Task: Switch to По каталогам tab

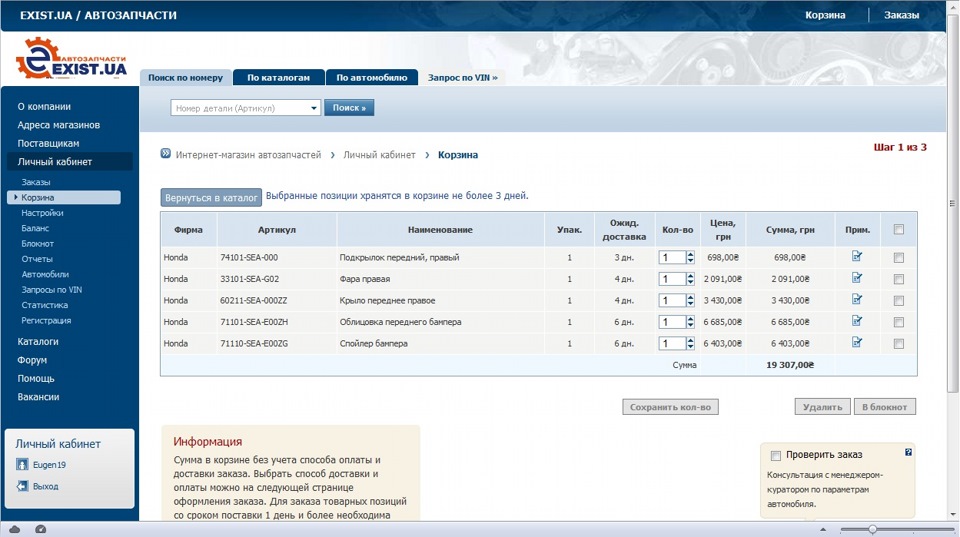Action: pos(279,78)
